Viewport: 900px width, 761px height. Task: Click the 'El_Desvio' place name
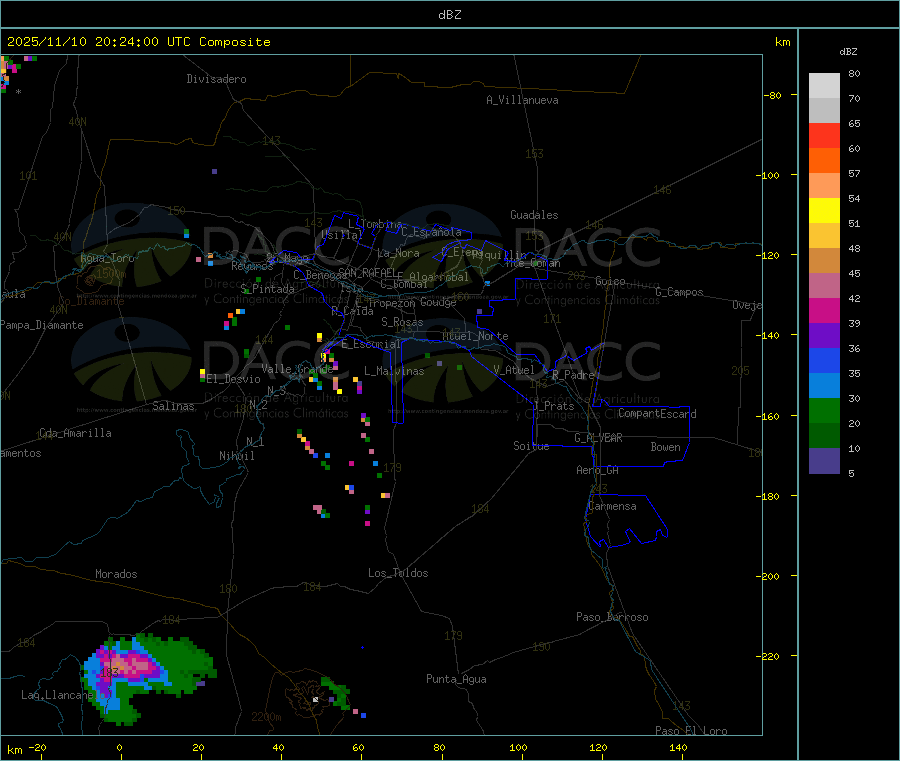[x=234, y=379]
